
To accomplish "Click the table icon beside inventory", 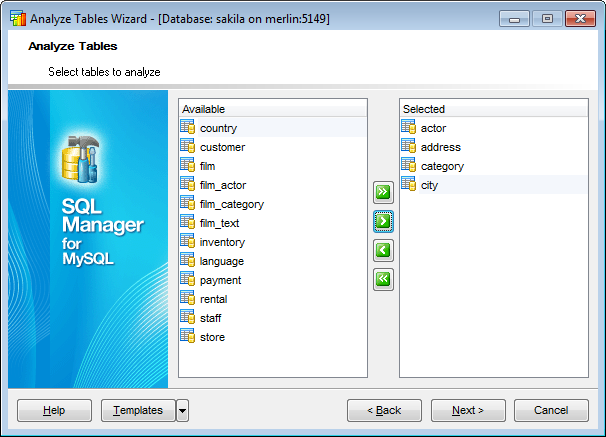I will click(188, 241).
